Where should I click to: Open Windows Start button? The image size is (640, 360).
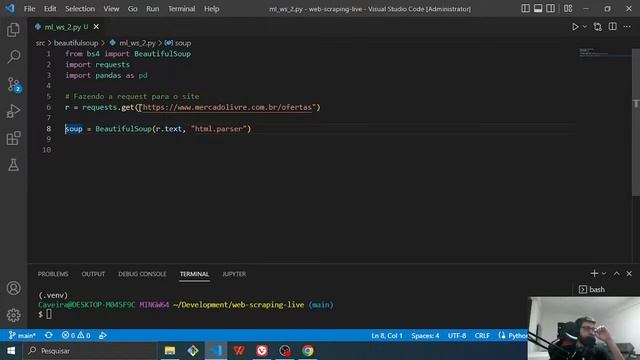[11, 351]
